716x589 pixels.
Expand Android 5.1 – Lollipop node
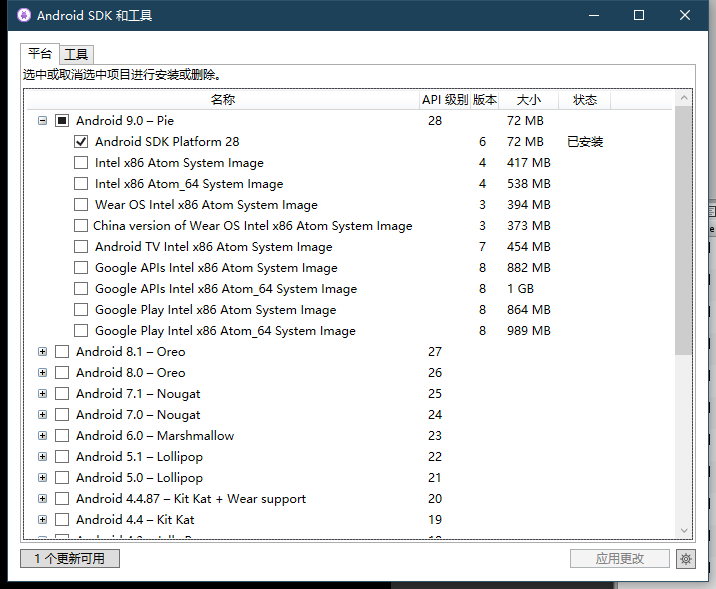pos(42,457)
